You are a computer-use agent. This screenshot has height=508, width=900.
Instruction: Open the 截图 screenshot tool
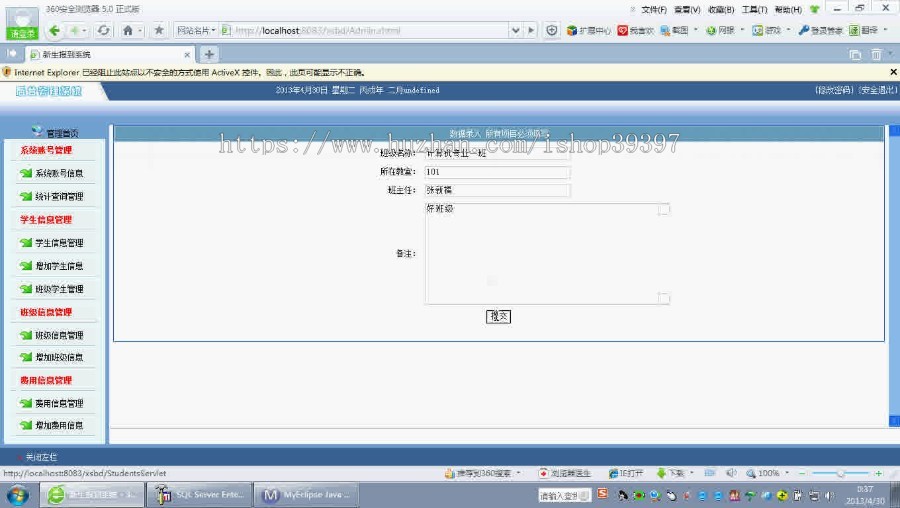tap(675, 30)
